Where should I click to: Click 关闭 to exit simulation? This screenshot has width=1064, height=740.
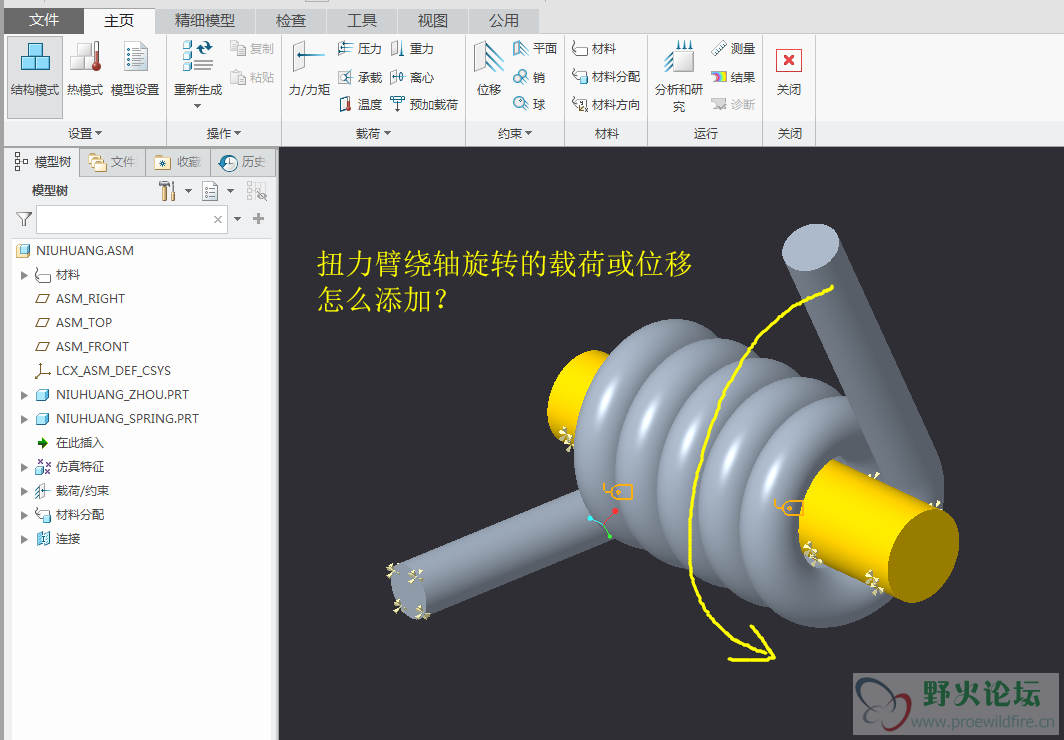(788, 71)
